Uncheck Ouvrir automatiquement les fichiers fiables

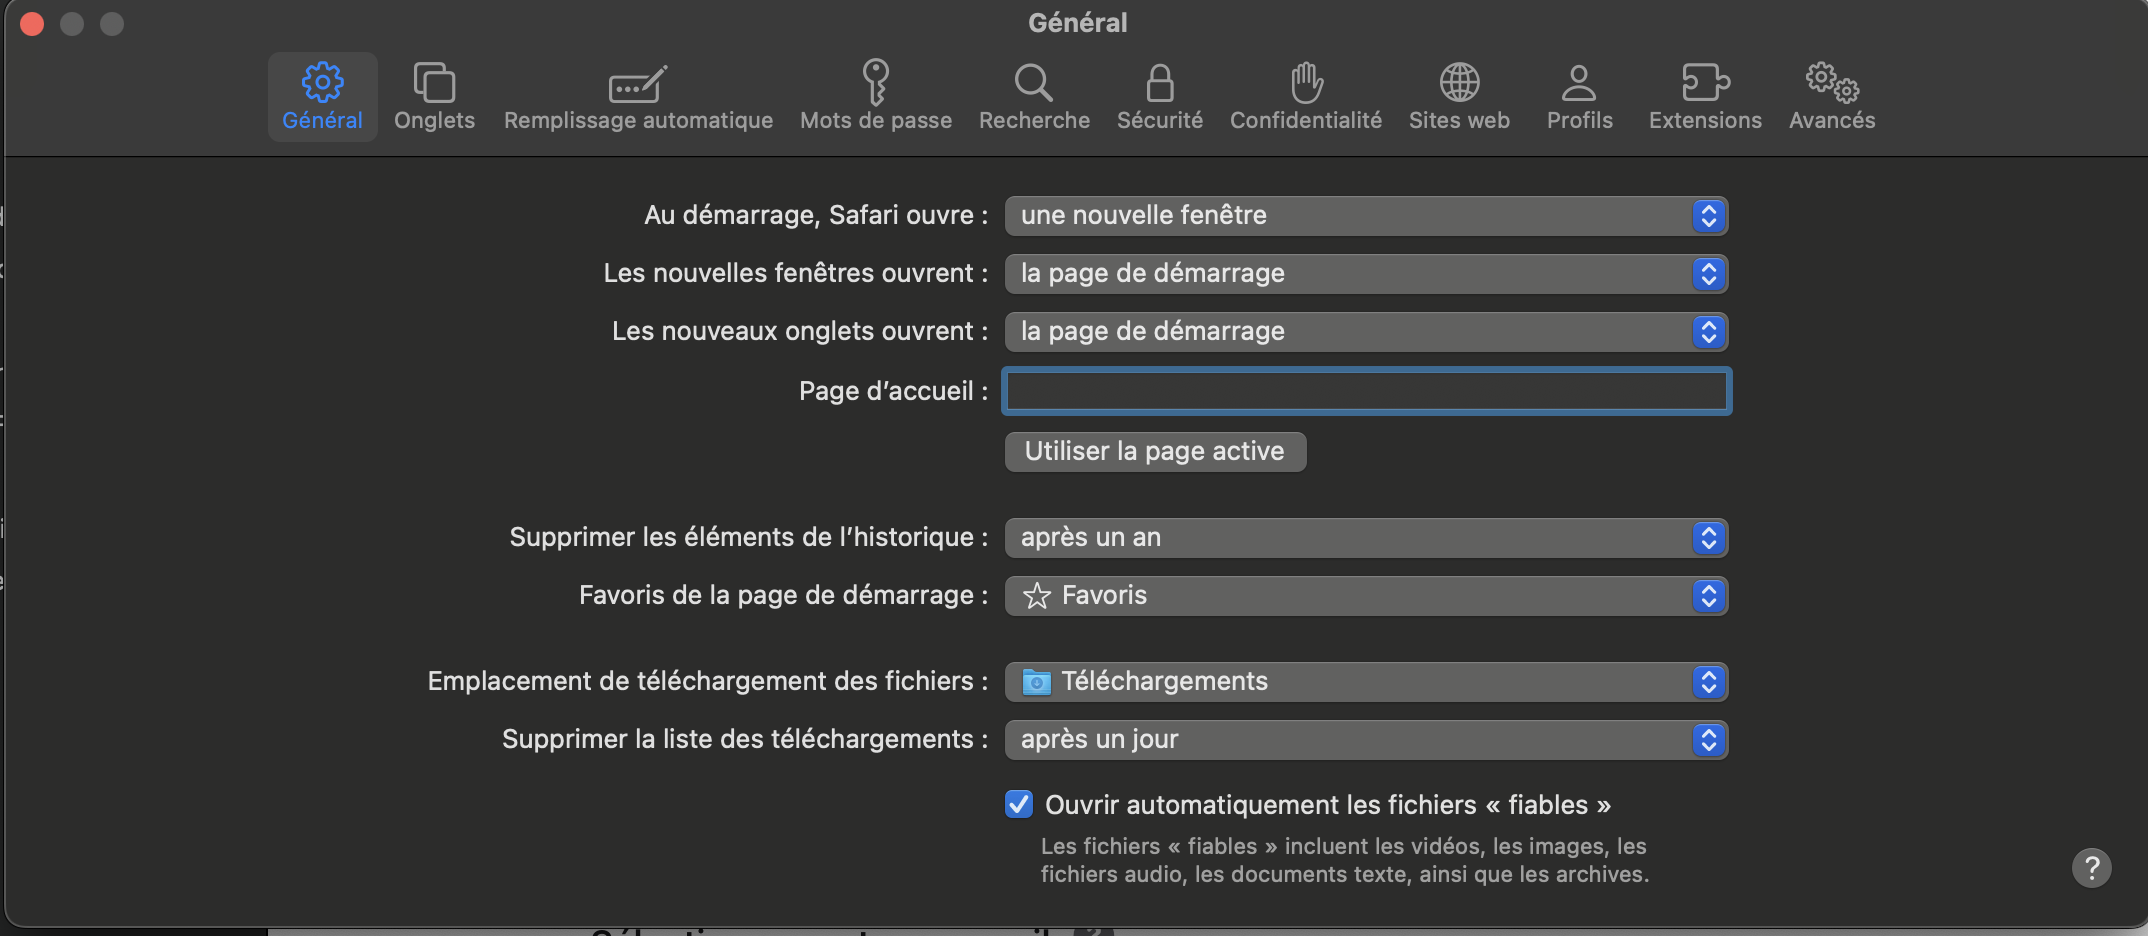[1019, 804]
